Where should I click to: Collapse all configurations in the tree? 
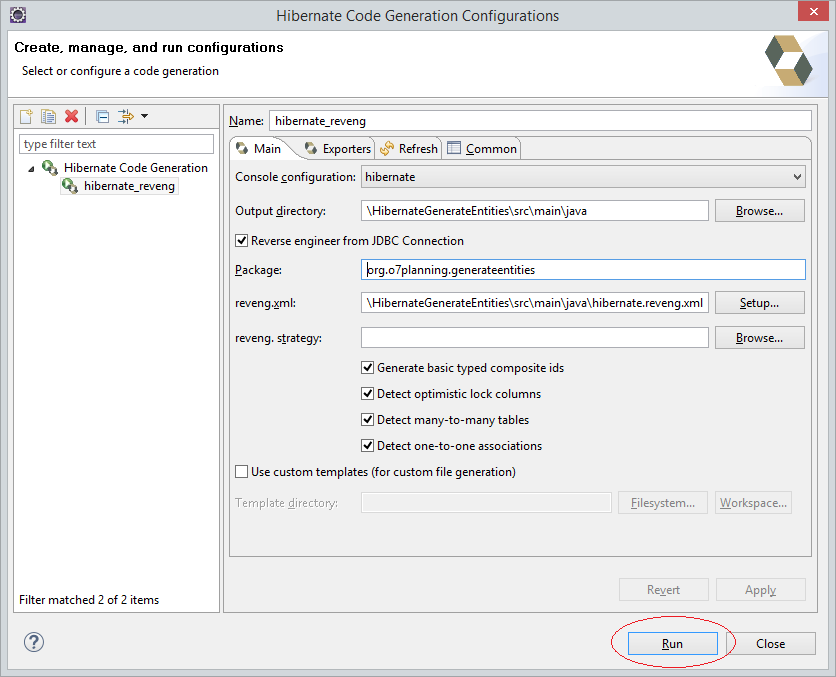point(102,116)
